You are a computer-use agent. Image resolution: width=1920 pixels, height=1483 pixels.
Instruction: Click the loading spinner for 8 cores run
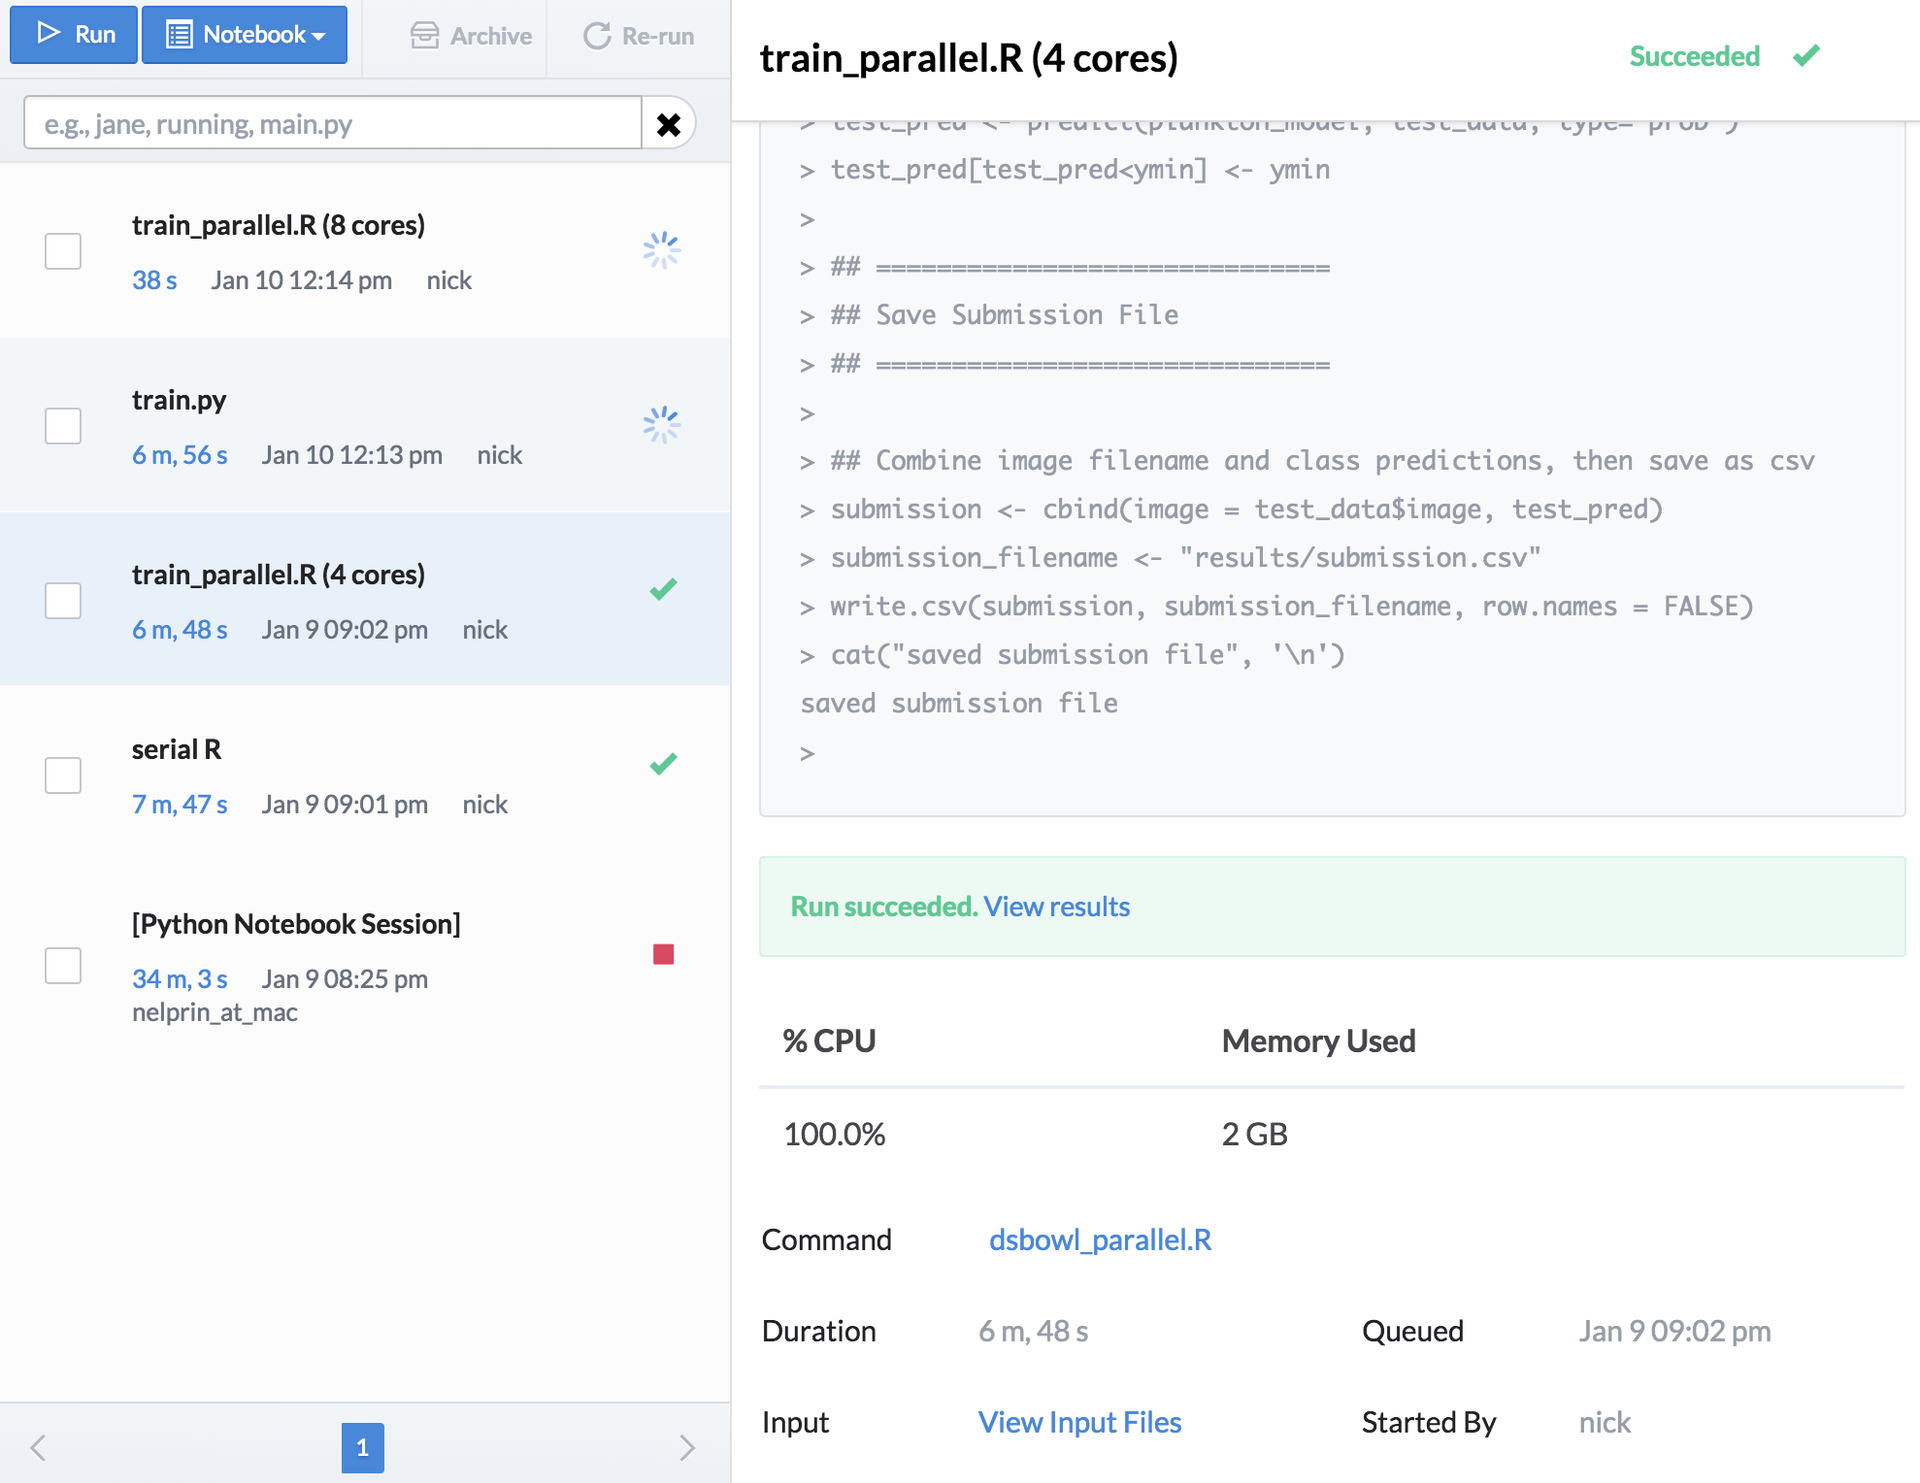662,250
